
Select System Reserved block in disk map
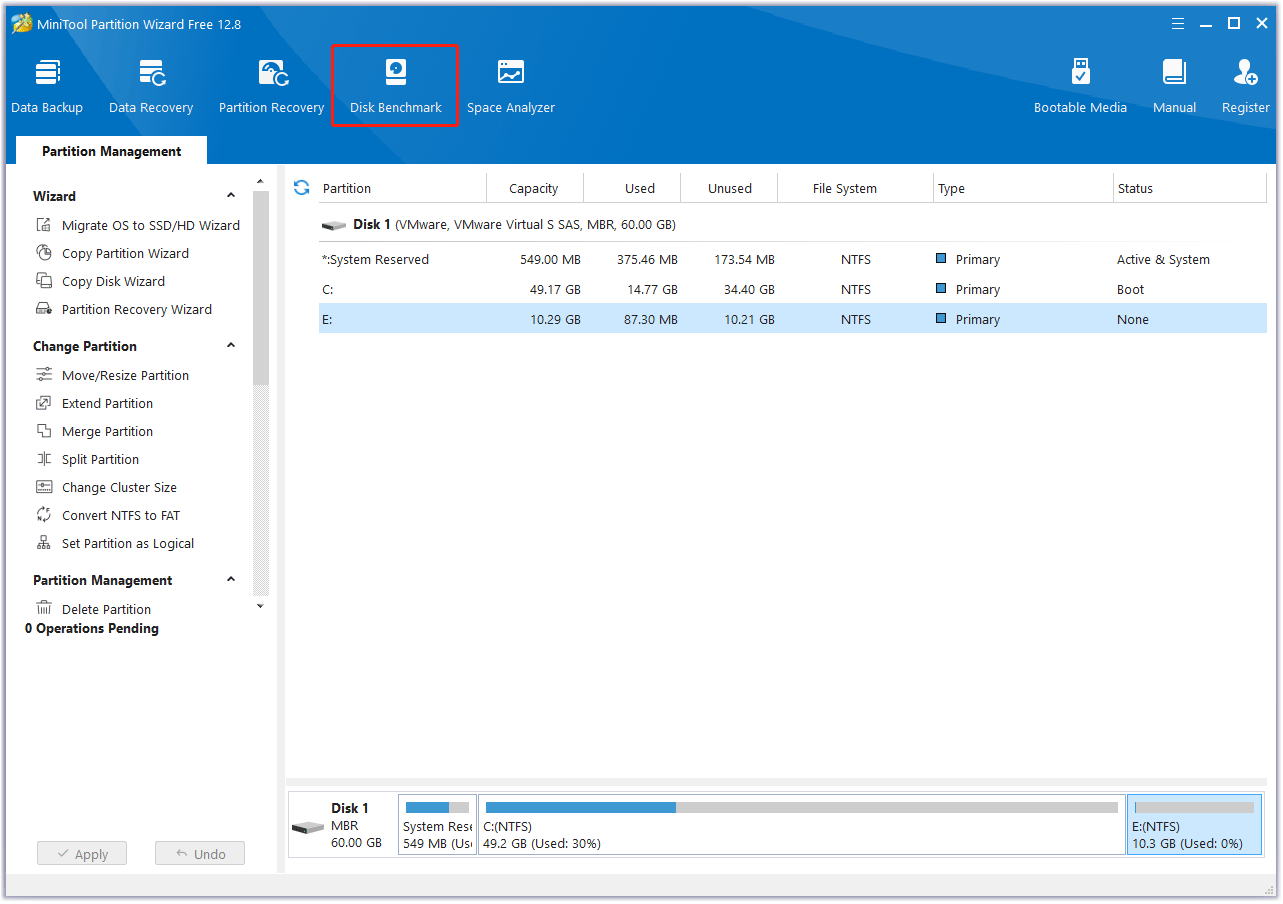437,825
